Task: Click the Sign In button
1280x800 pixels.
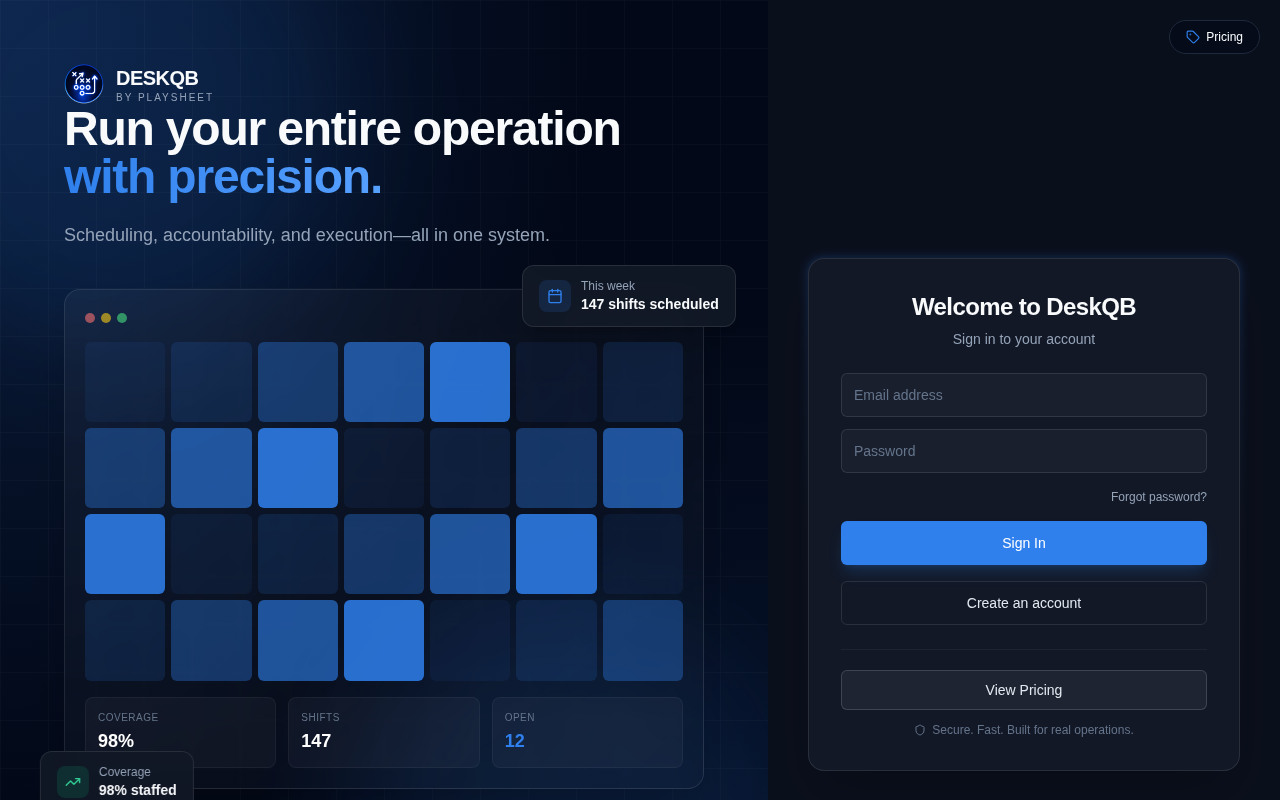Action: point(1024,543)
